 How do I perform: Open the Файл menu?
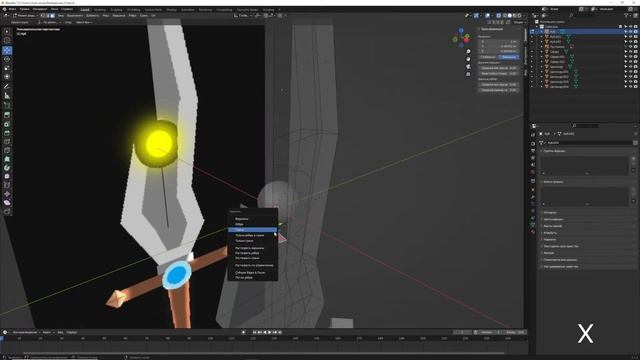pyautogui.click(x=13, y=9)
